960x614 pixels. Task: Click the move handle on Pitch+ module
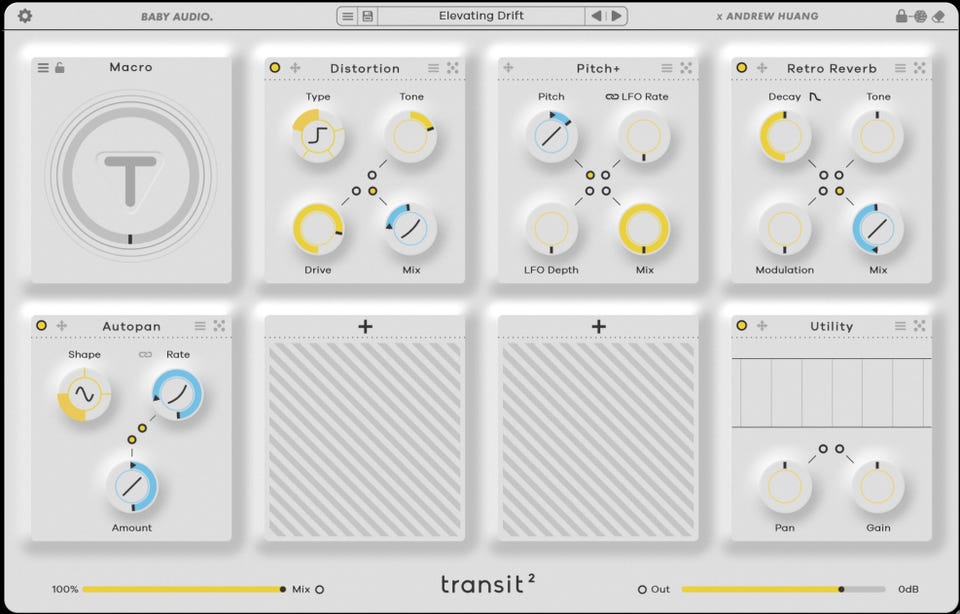508,68
